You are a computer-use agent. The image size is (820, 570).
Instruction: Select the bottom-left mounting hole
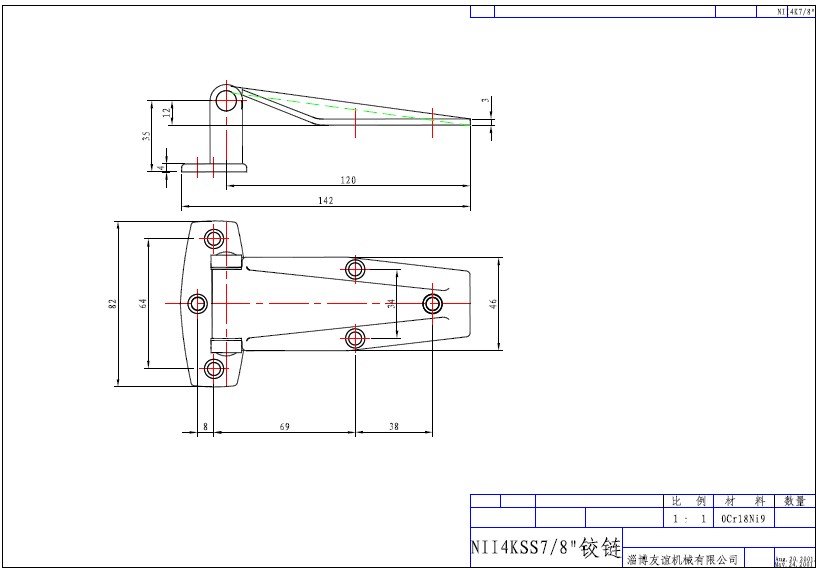214,369
